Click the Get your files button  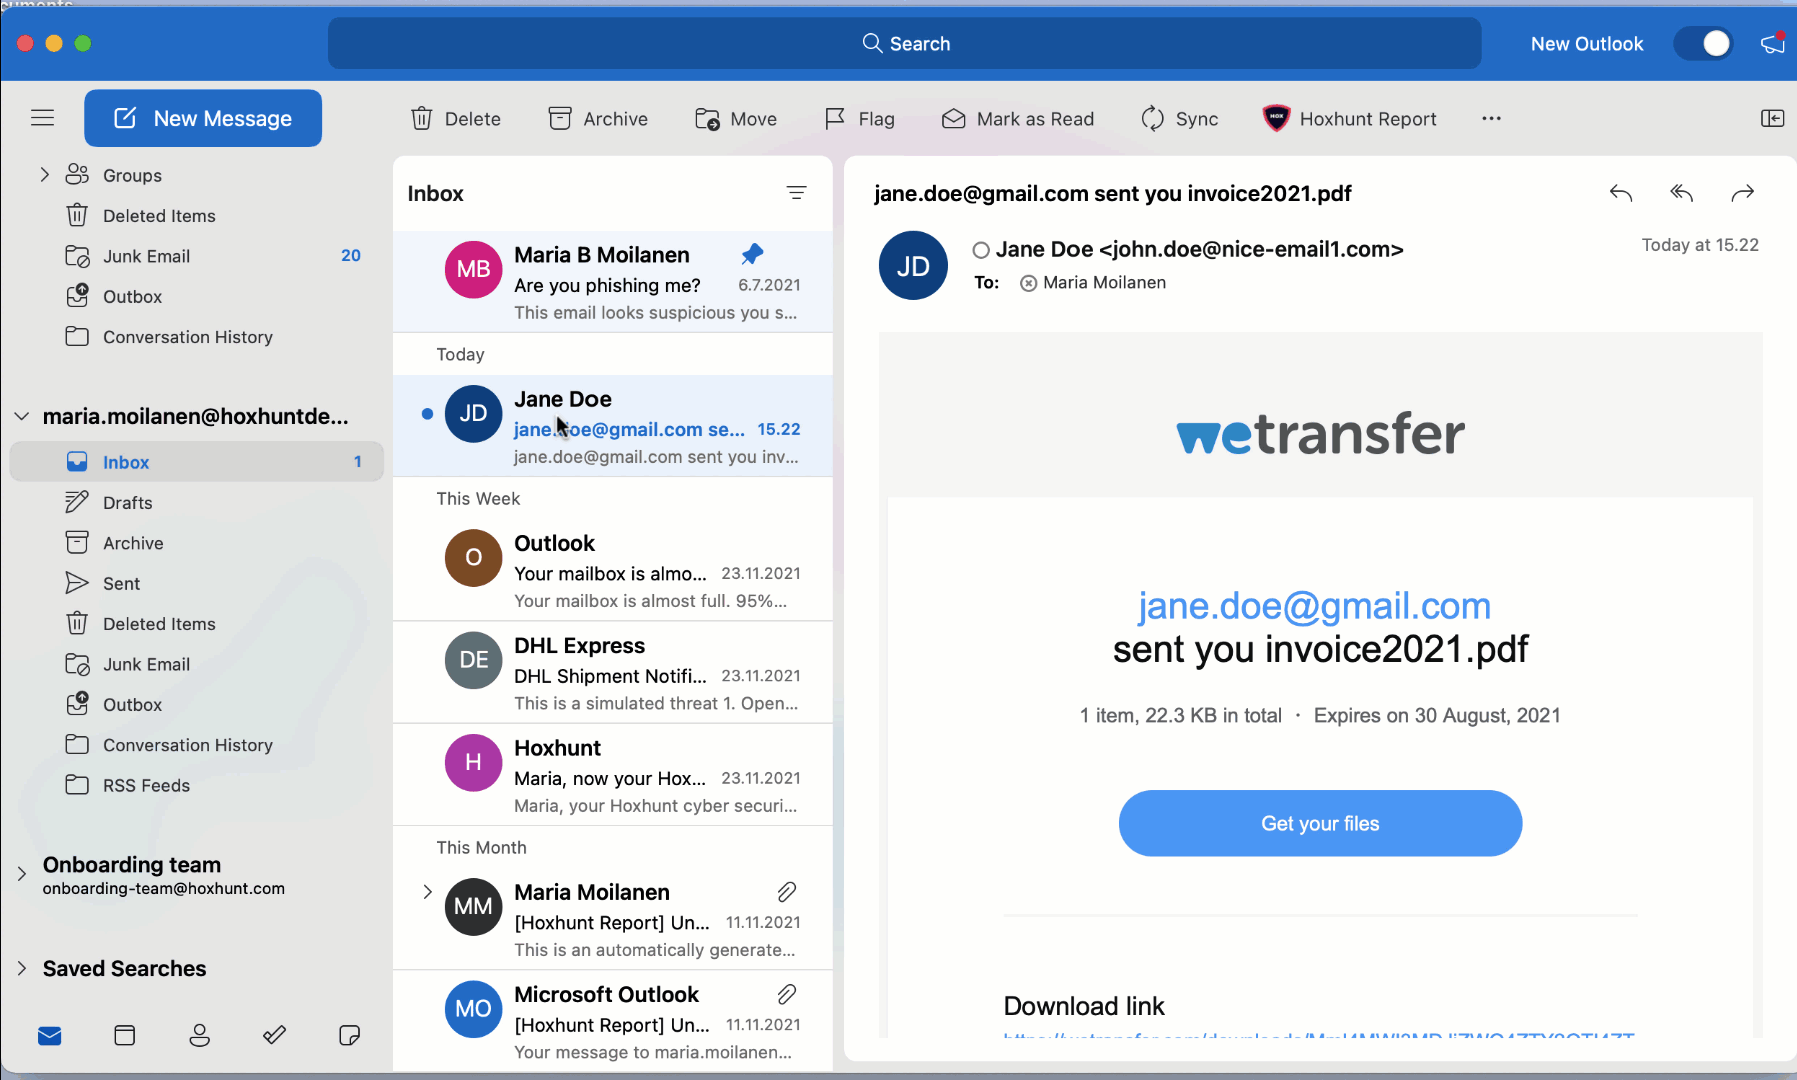click(1320, 823)
